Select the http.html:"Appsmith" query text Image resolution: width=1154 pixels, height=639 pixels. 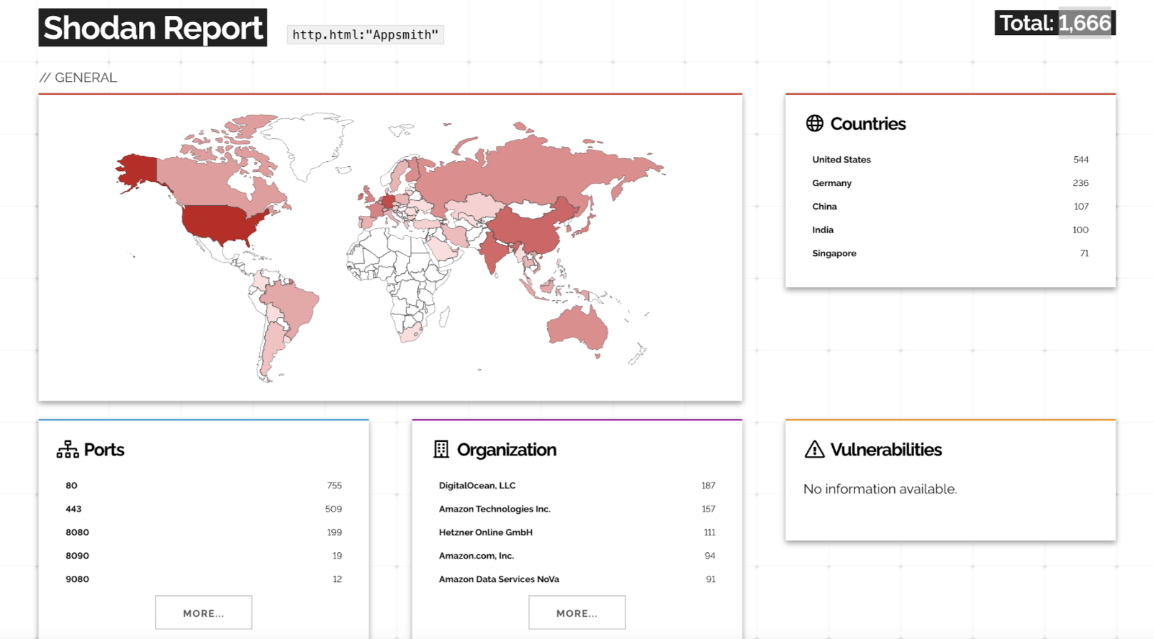(366, 35)
